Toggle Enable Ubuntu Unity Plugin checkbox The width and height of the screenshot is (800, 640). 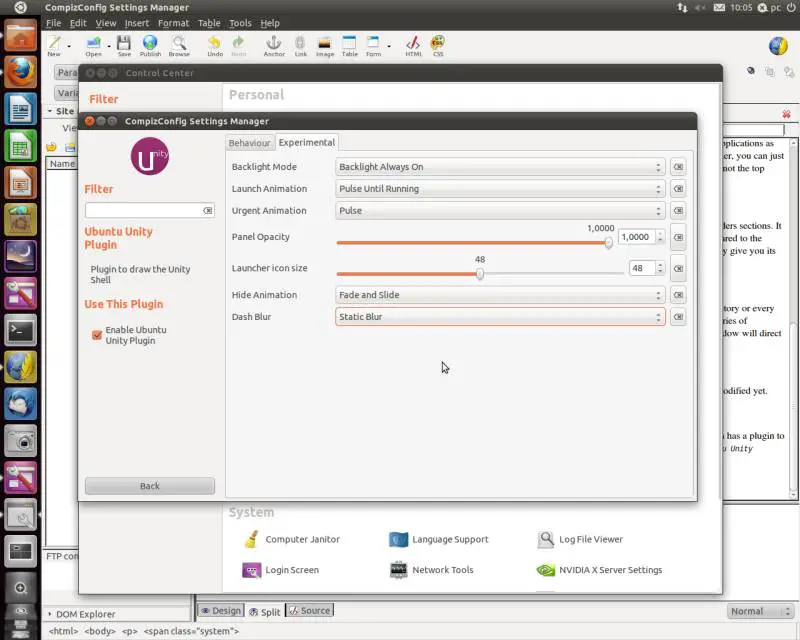(97, 335)
